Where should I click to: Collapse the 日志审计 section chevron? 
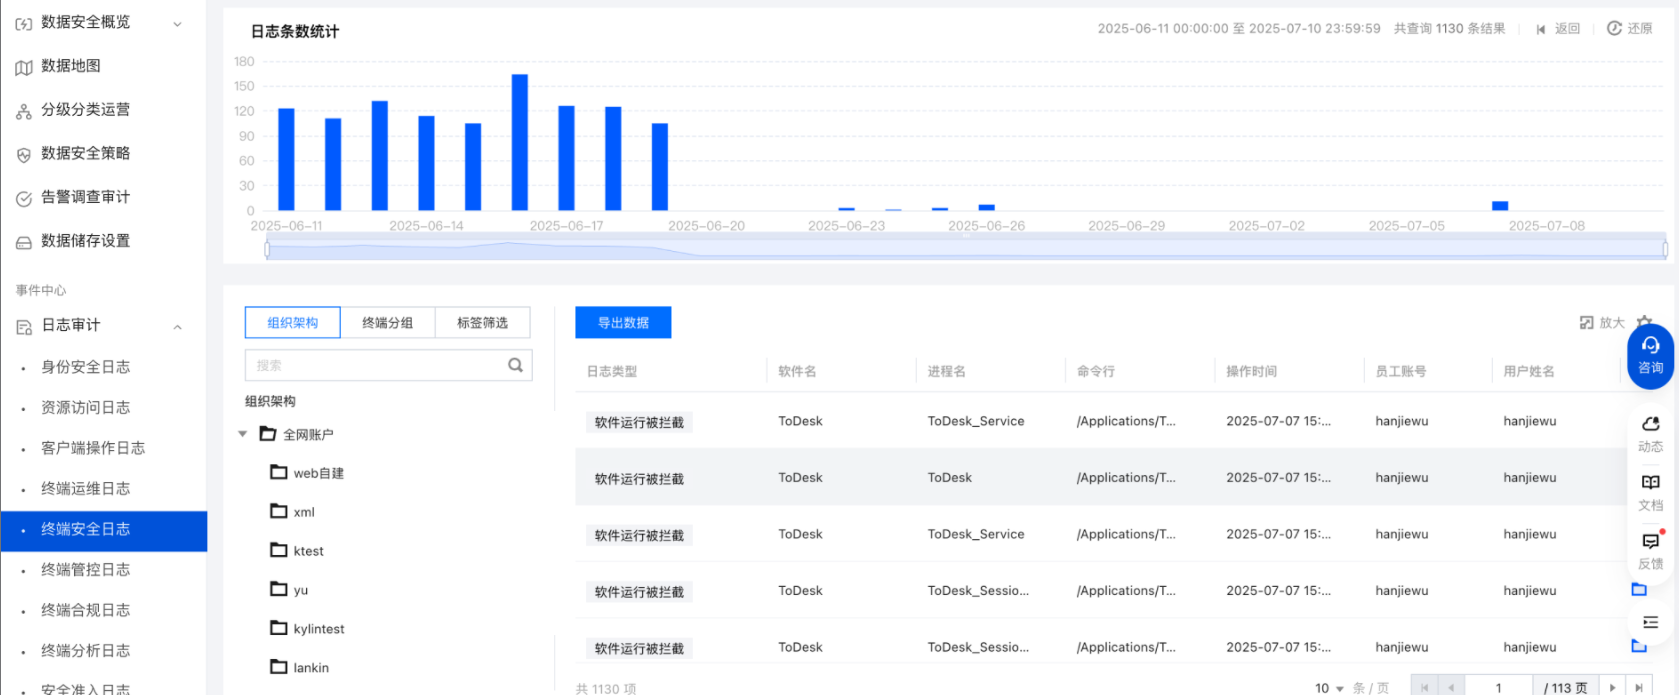click(x=177, y=327)
